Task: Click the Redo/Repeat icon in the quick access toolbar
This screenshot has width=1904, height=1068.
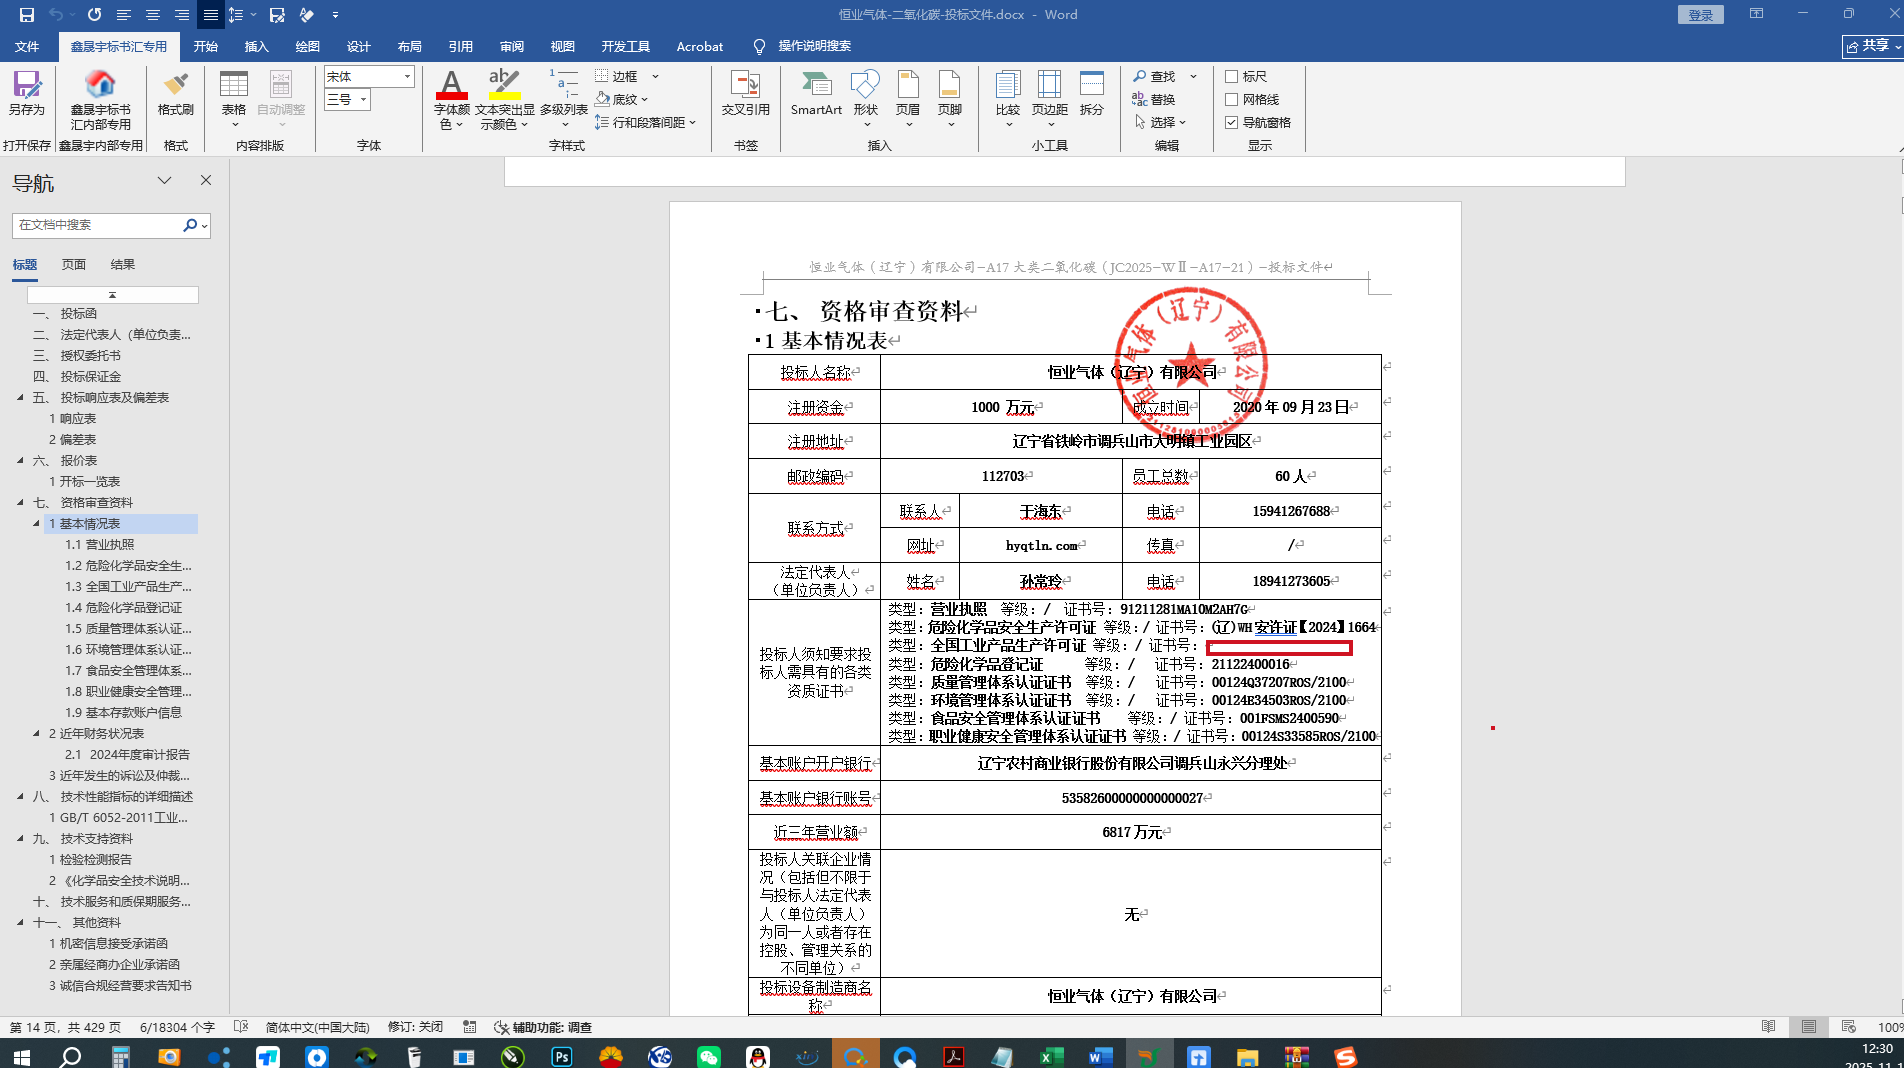Action: pyautogui.click(x=94, y=15)
